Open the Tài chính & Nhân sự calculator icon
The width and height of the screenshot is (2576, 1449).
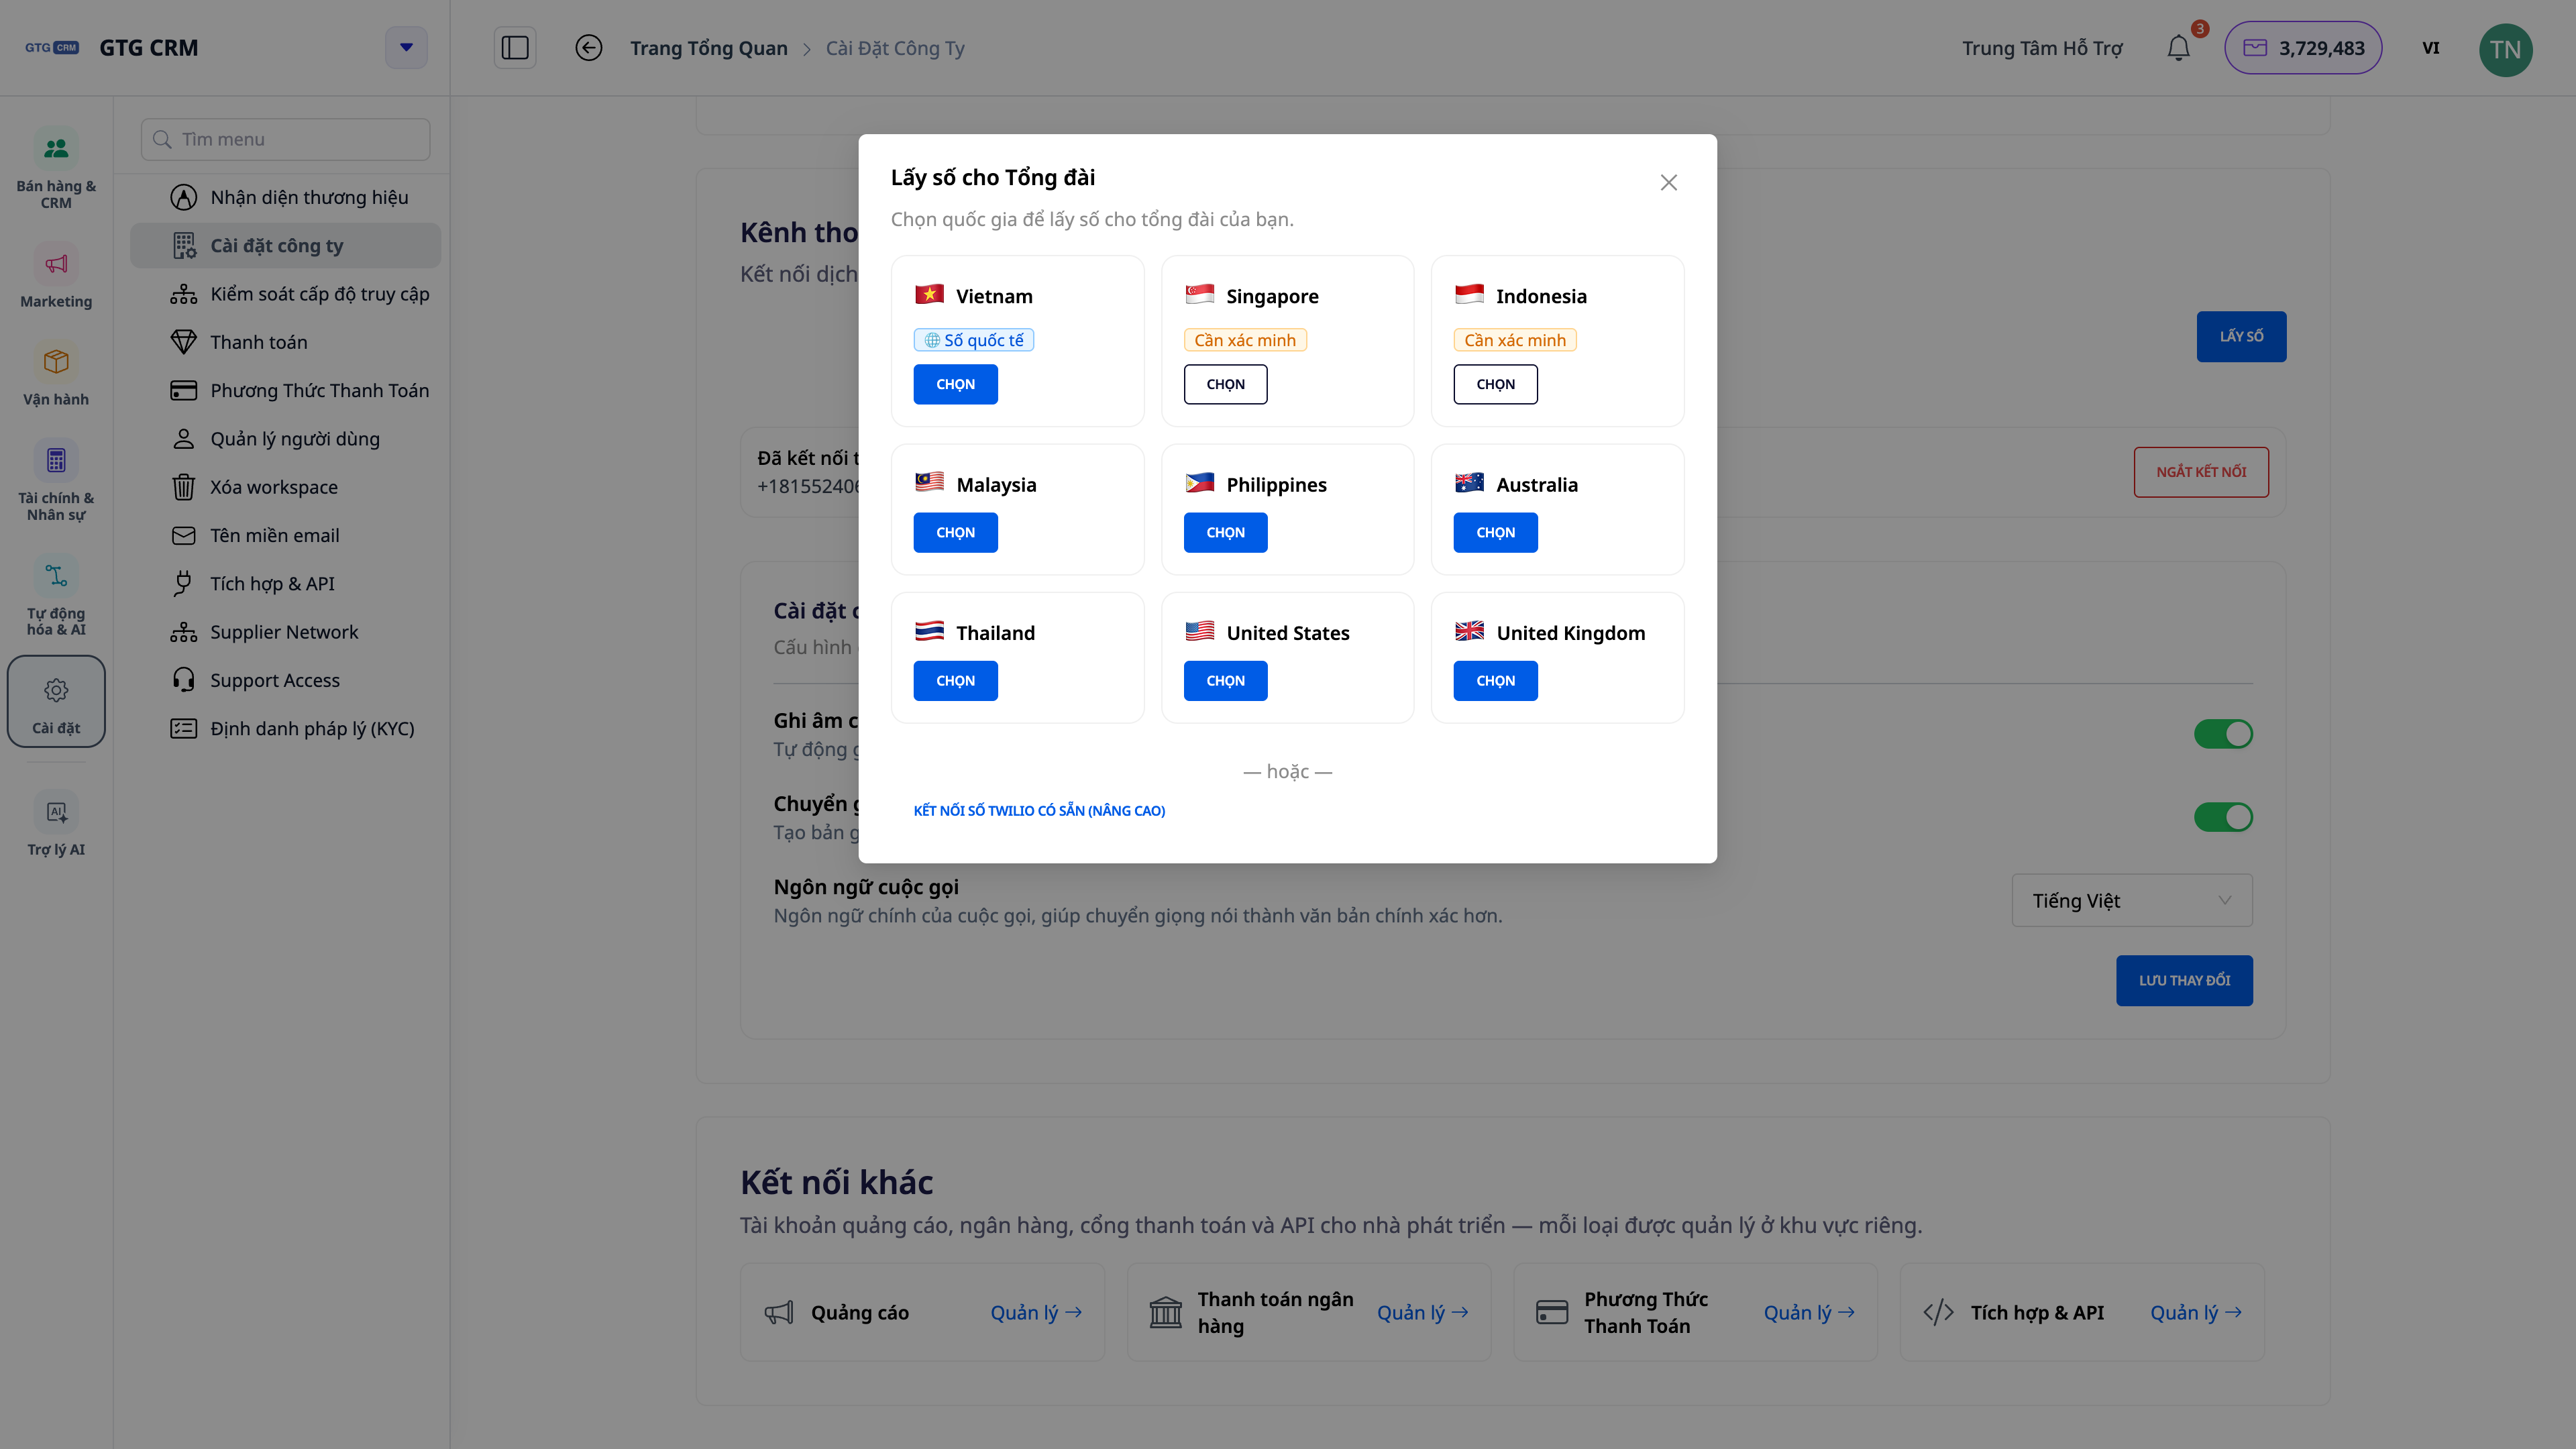(x=56, y=460)
